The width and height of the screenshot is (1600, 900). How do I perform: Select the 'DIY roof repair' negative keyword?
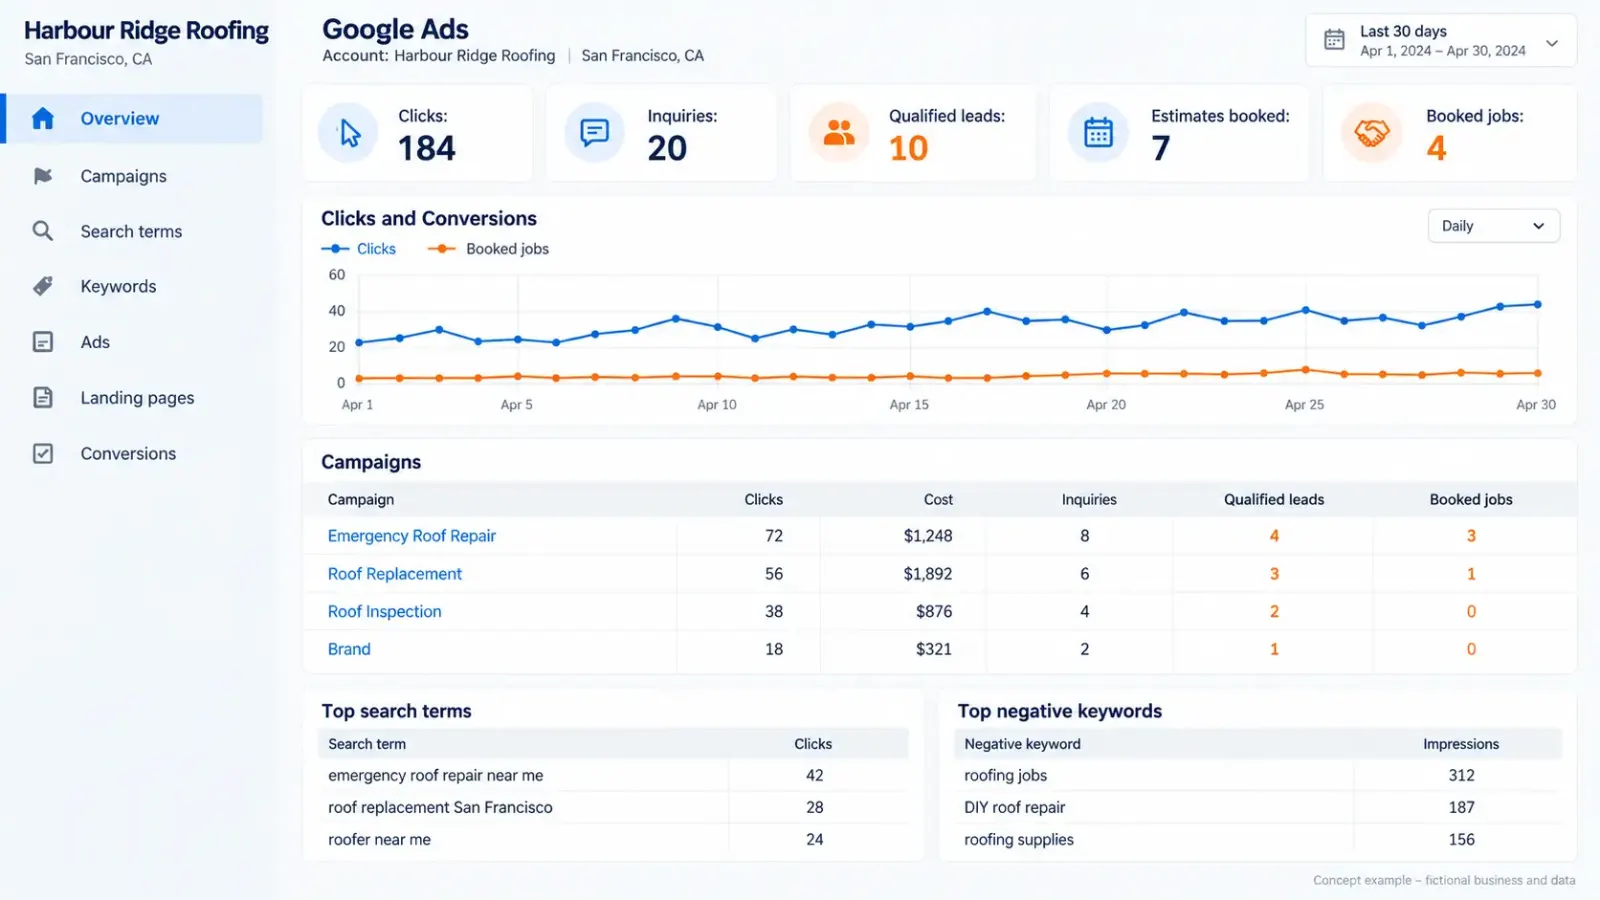1014,807
